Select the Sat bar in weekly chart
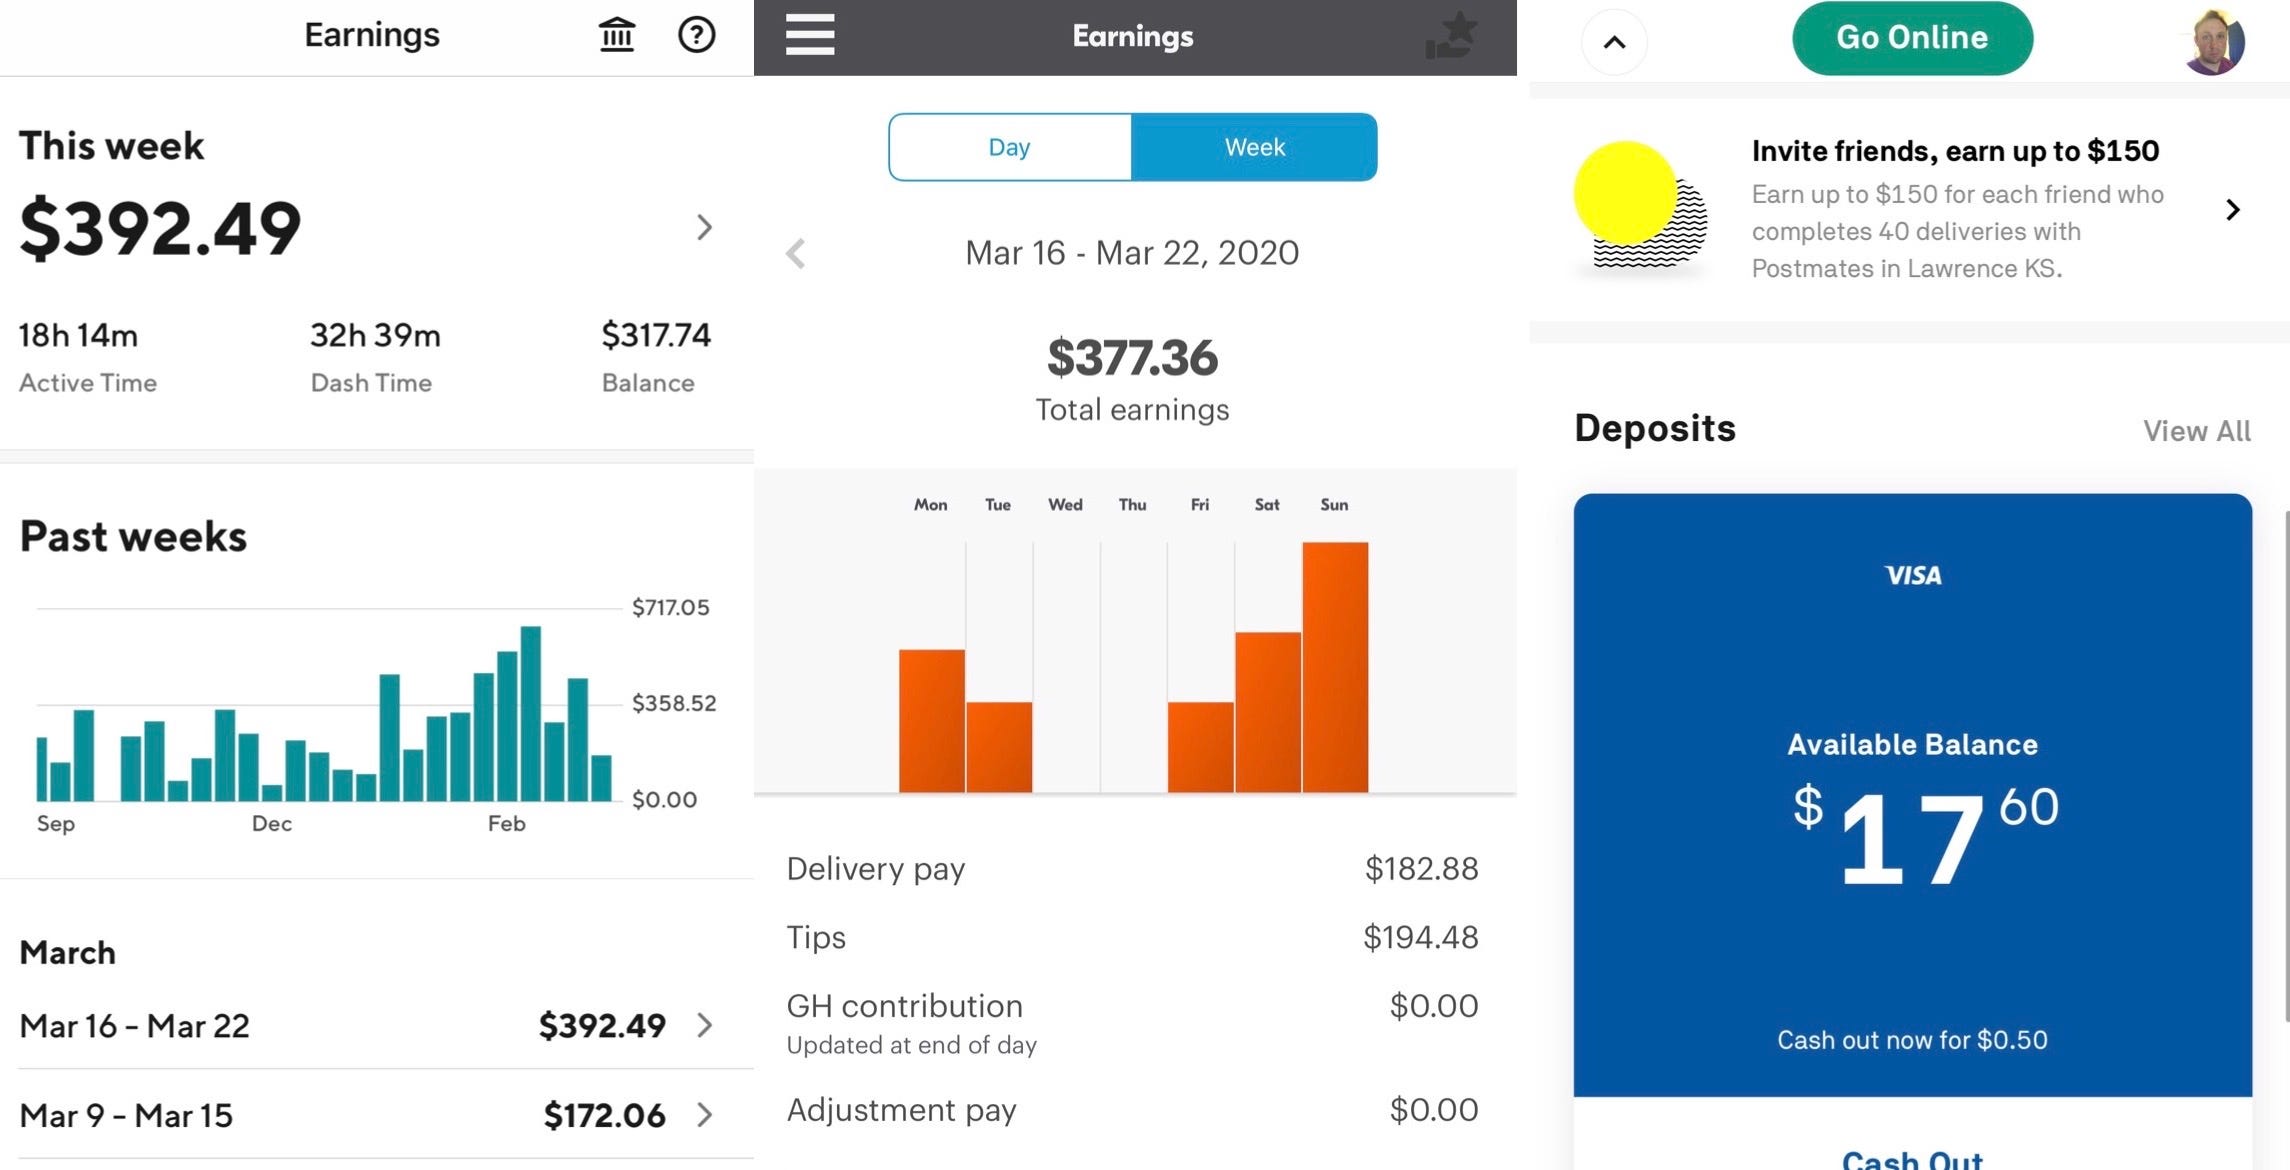This screenshot has height=1170, width=2290. (1268, 712)
